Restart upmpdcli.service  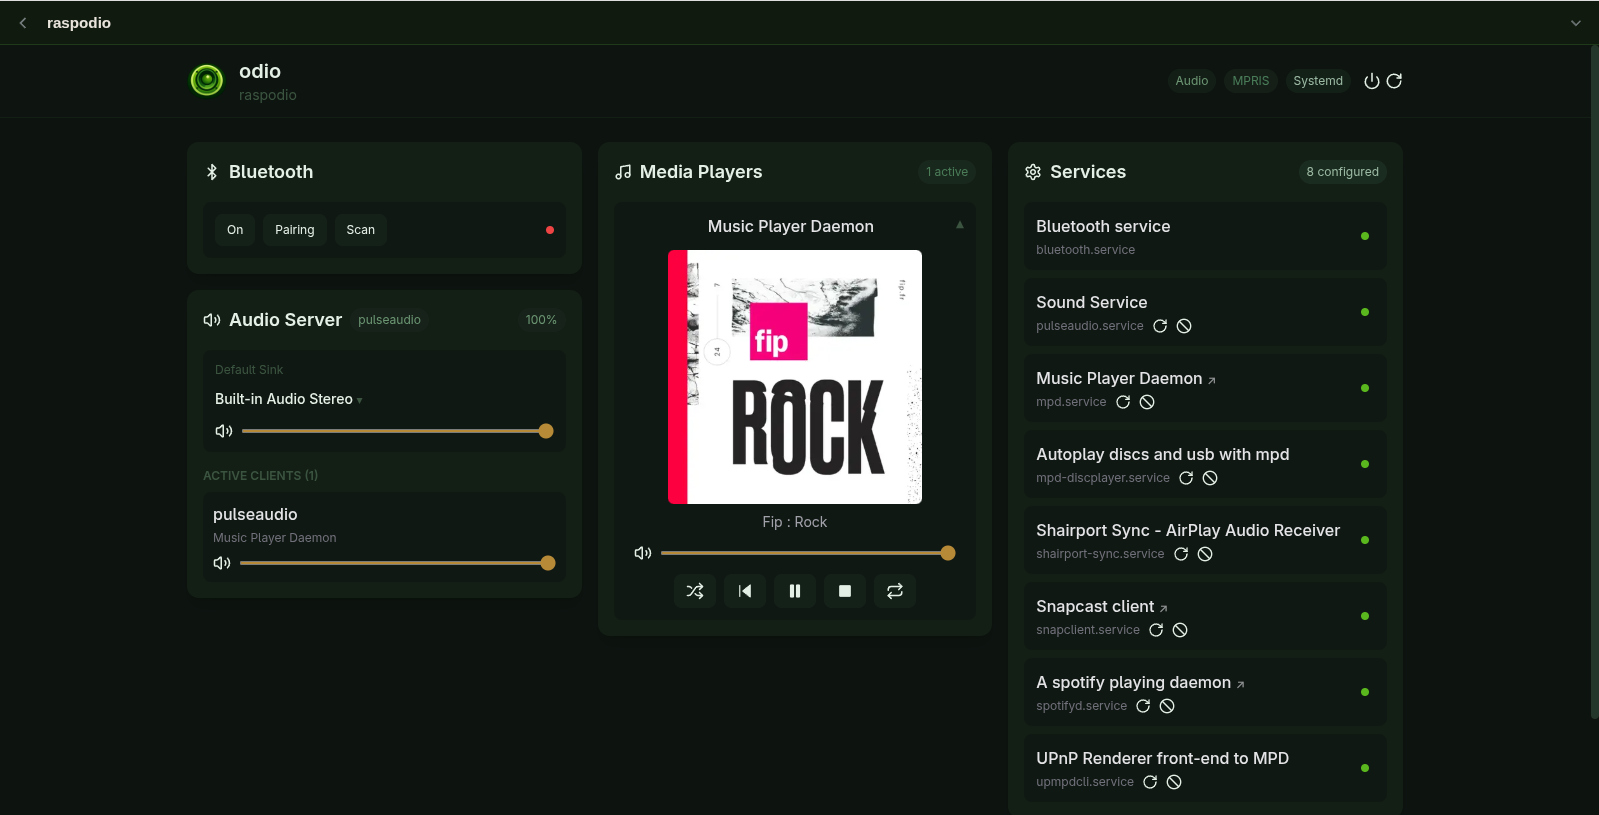pos(1150,782)
